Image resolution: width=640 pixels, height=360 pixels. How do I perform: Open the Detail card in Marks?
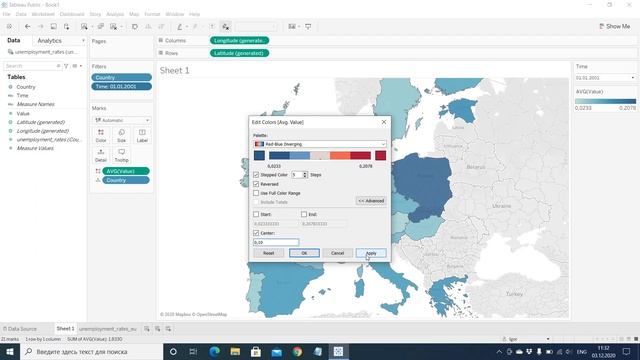click(x=101, y=156)
